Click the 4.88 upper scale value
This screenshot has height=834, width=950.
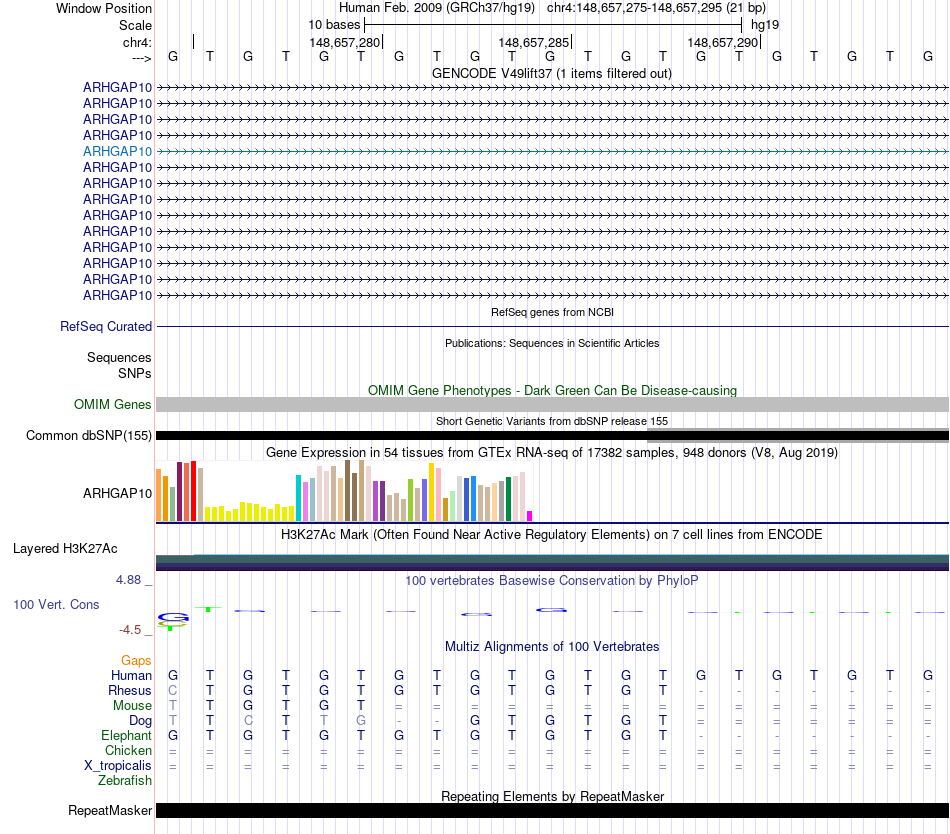click(128, 580)
